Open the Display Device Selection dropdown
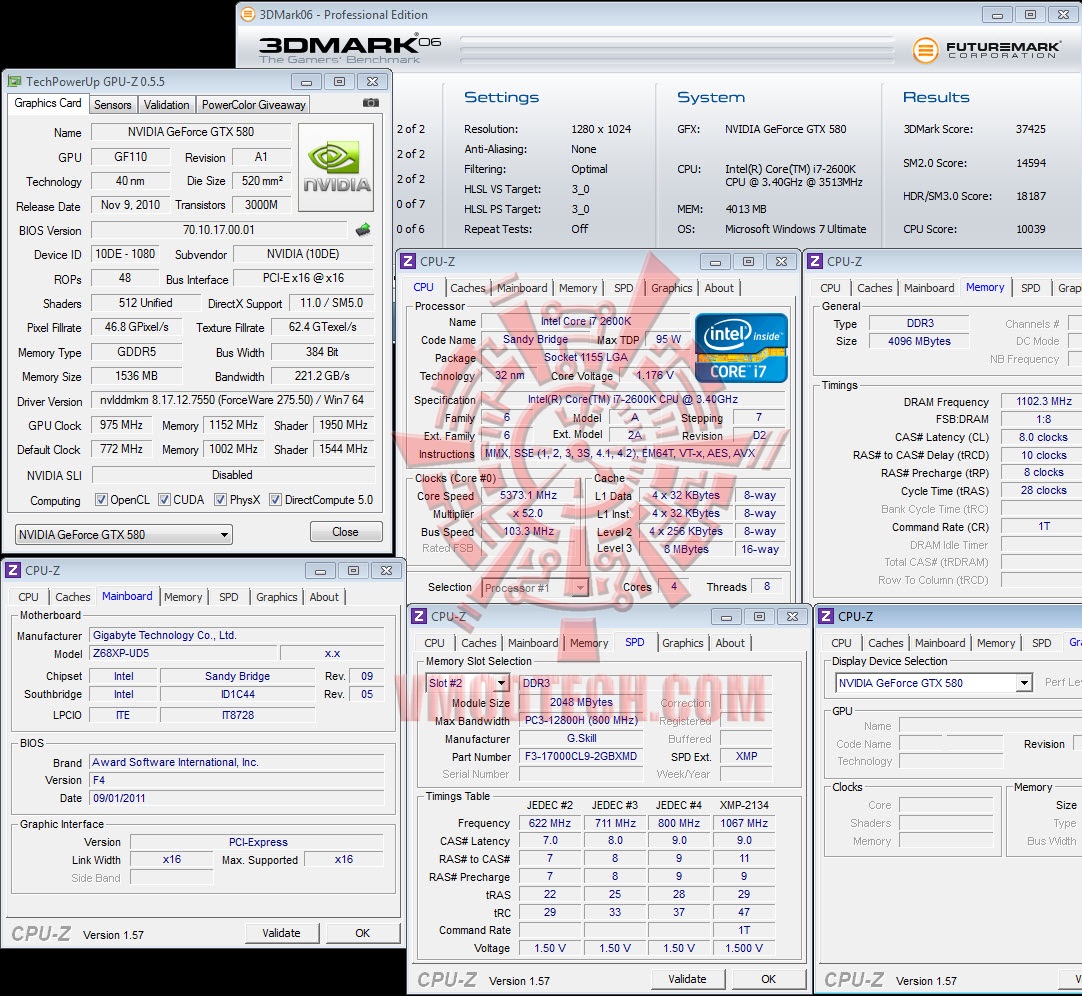The height and width of the screenshot is (996, 1082). (x=1023, y=683)
